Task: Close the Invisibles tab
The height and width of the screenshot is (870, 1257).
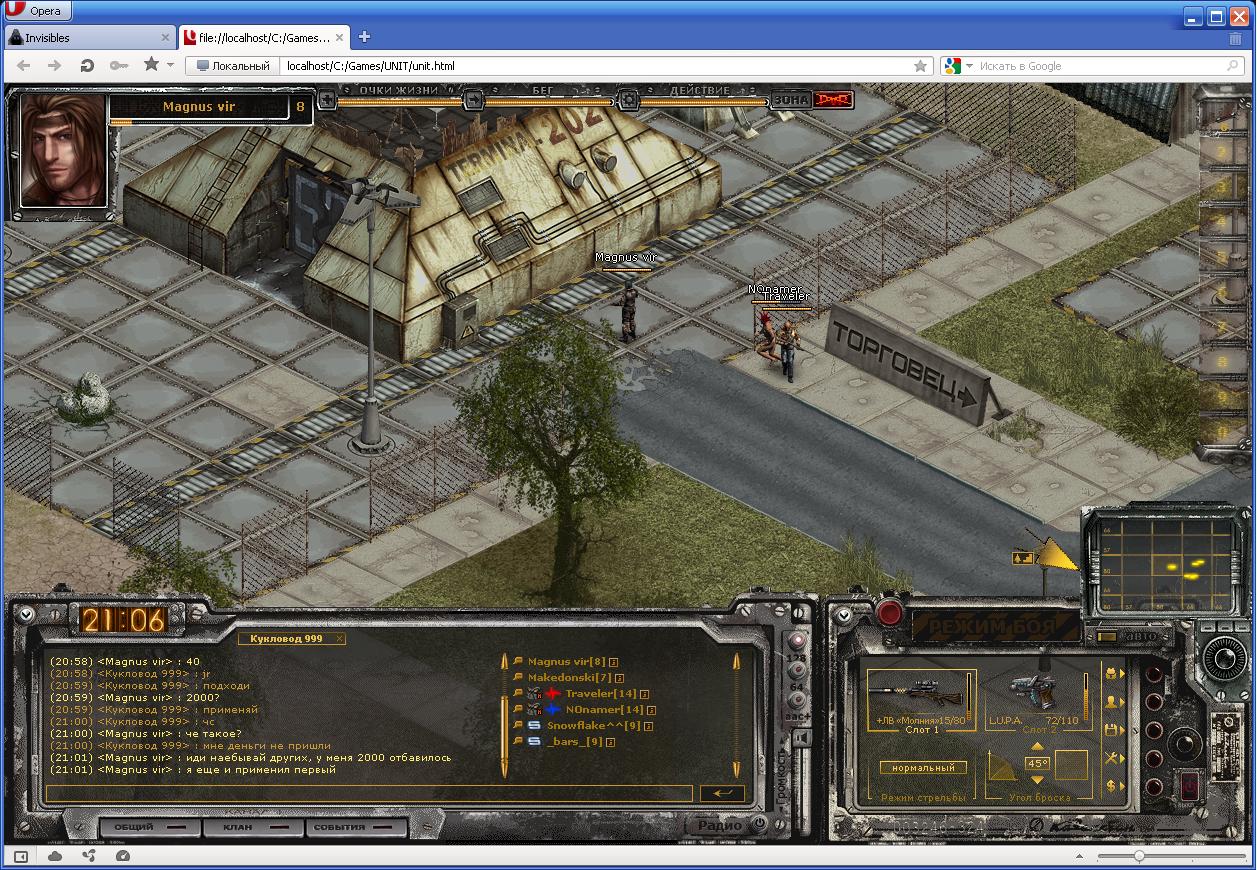Action: pyautogui.click(x=165, y=38)
